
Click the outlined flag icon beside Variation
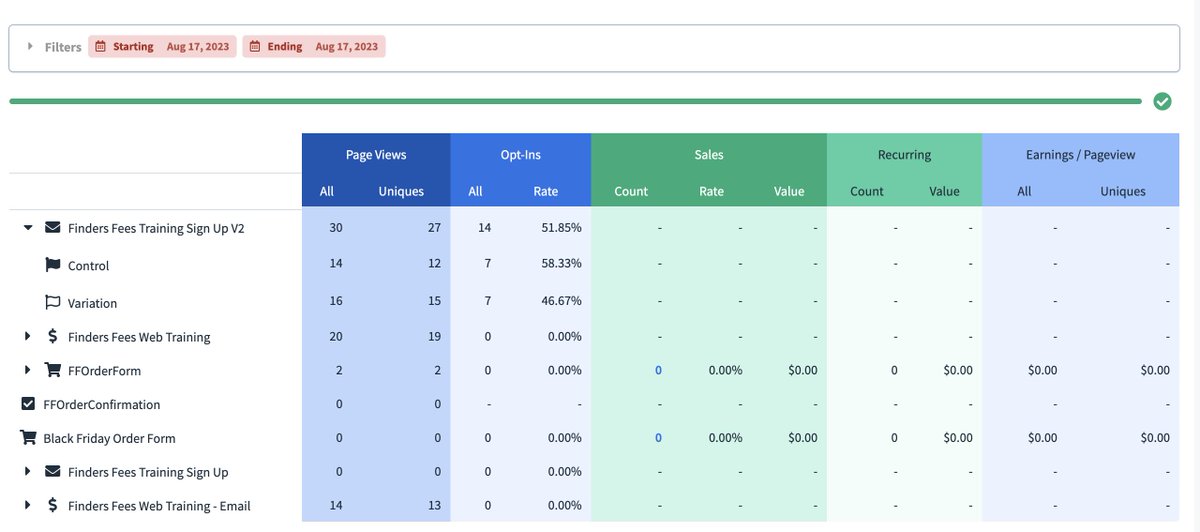point(53,302)
